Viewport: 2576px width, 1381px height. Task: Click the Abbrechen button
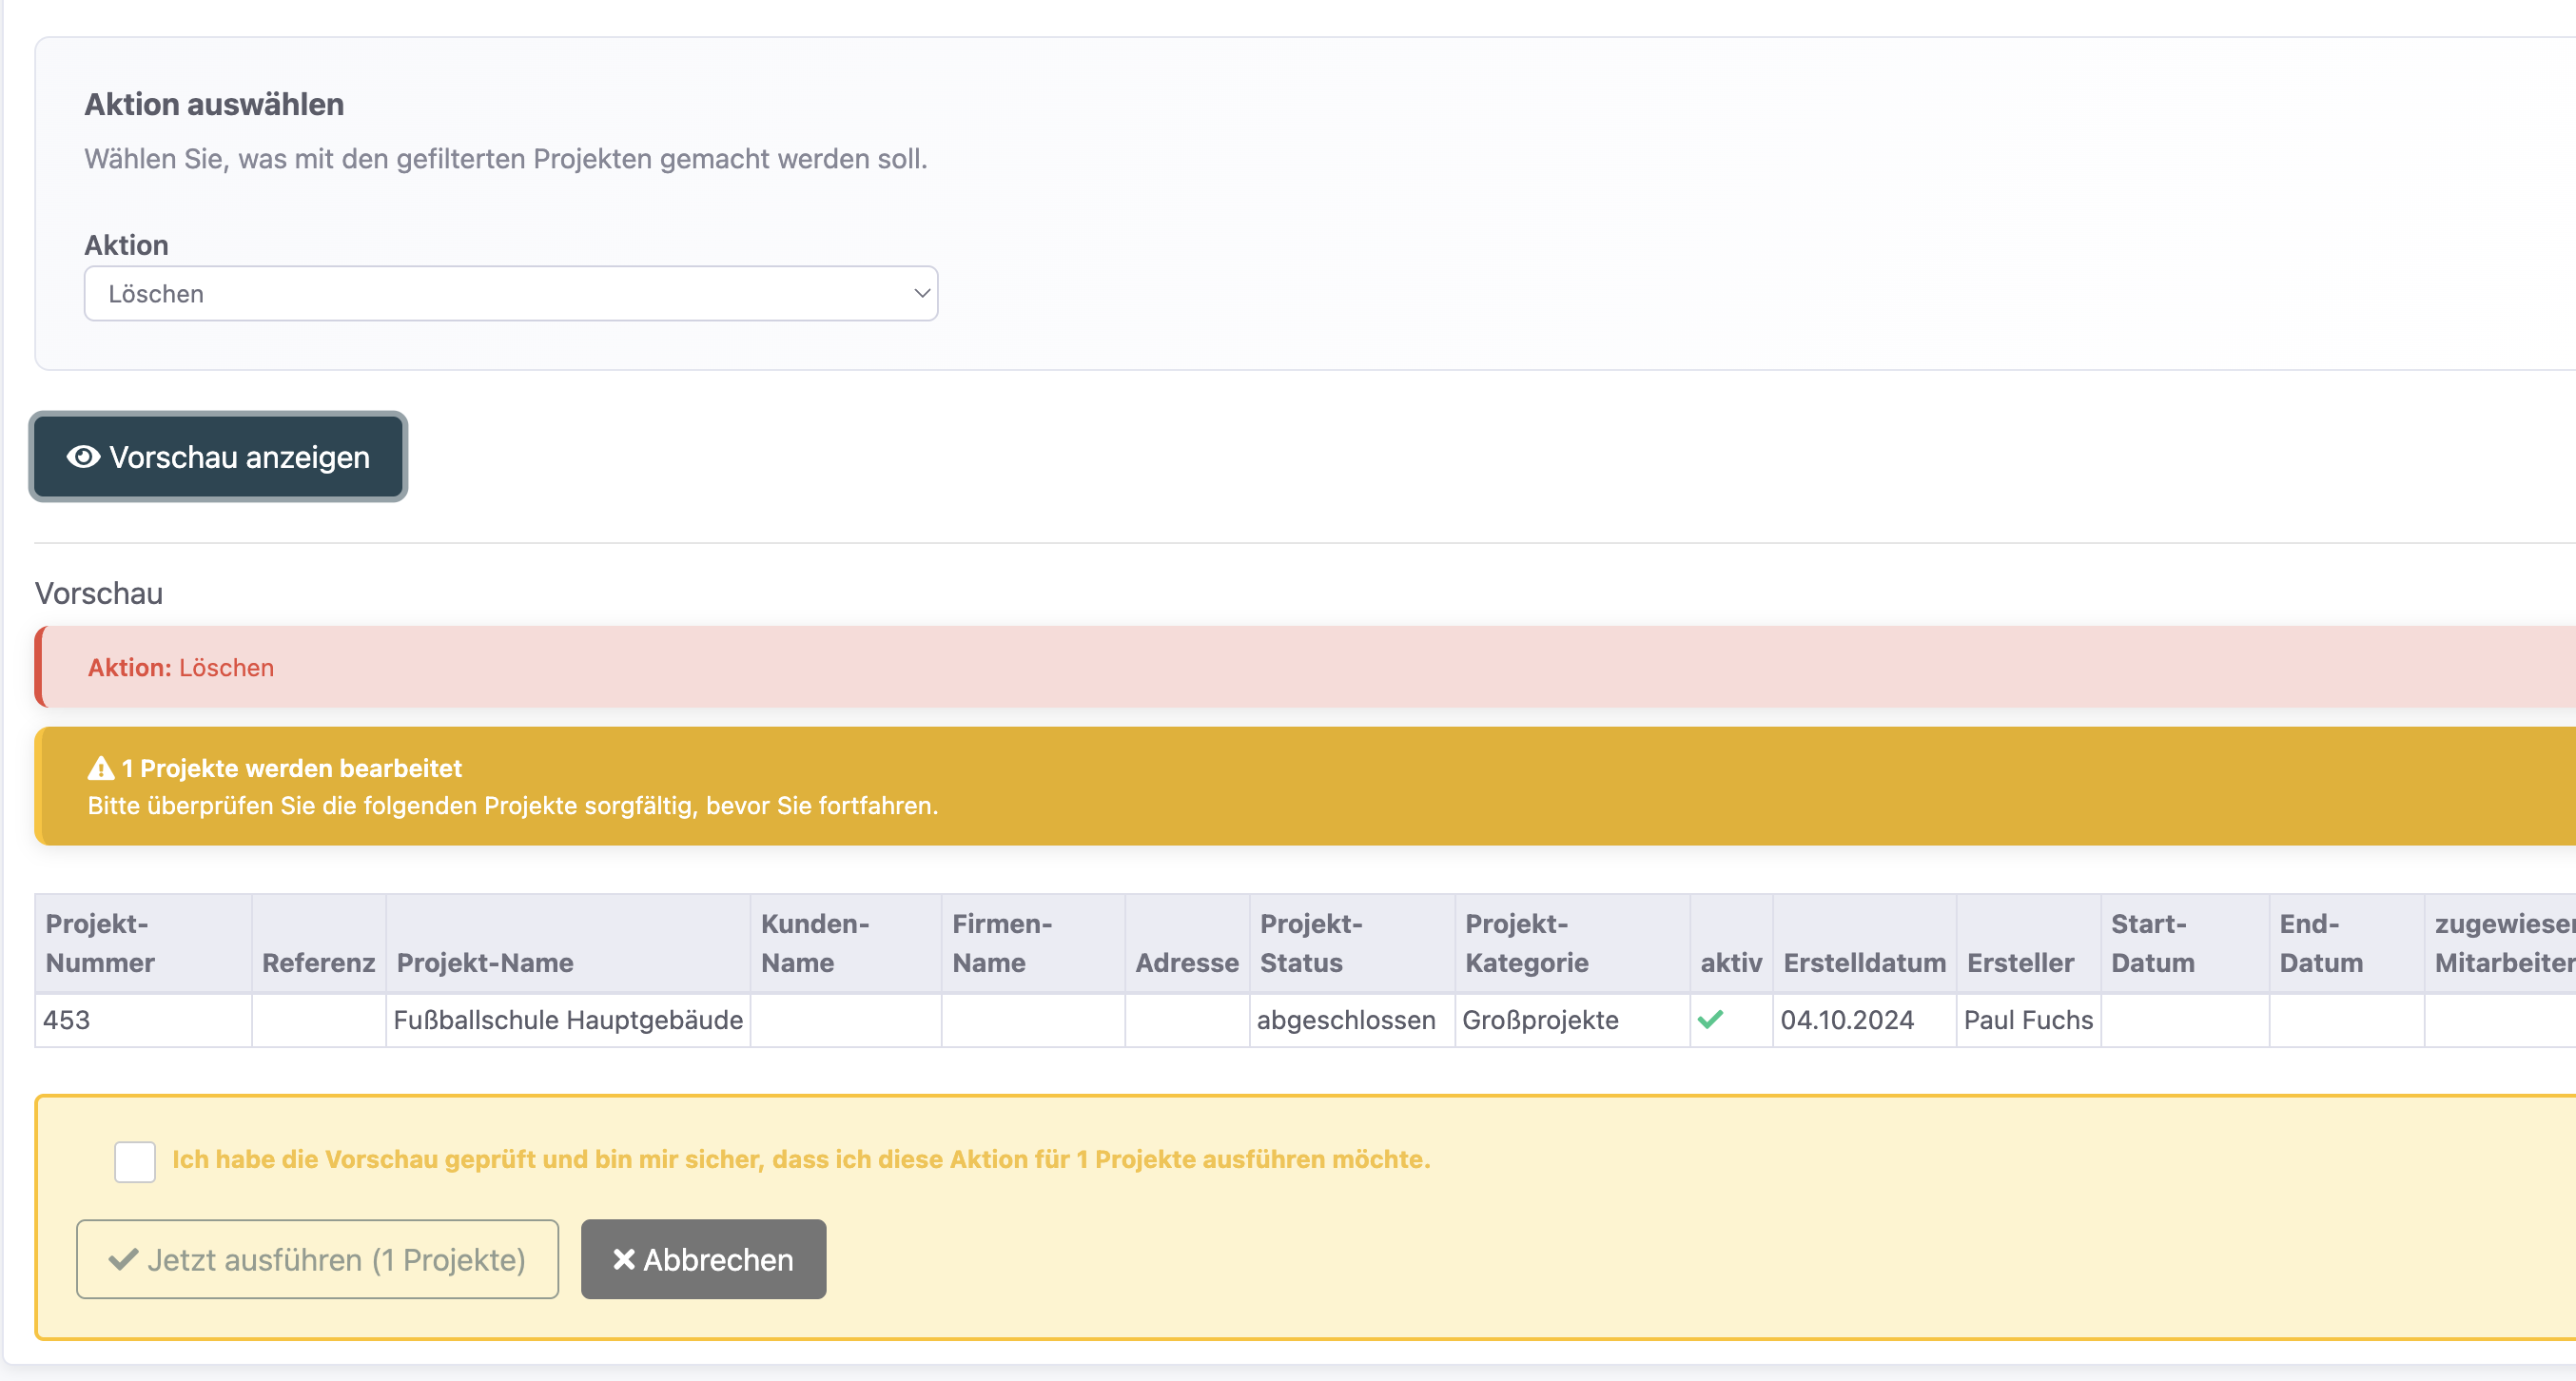tap(703, 1259)
